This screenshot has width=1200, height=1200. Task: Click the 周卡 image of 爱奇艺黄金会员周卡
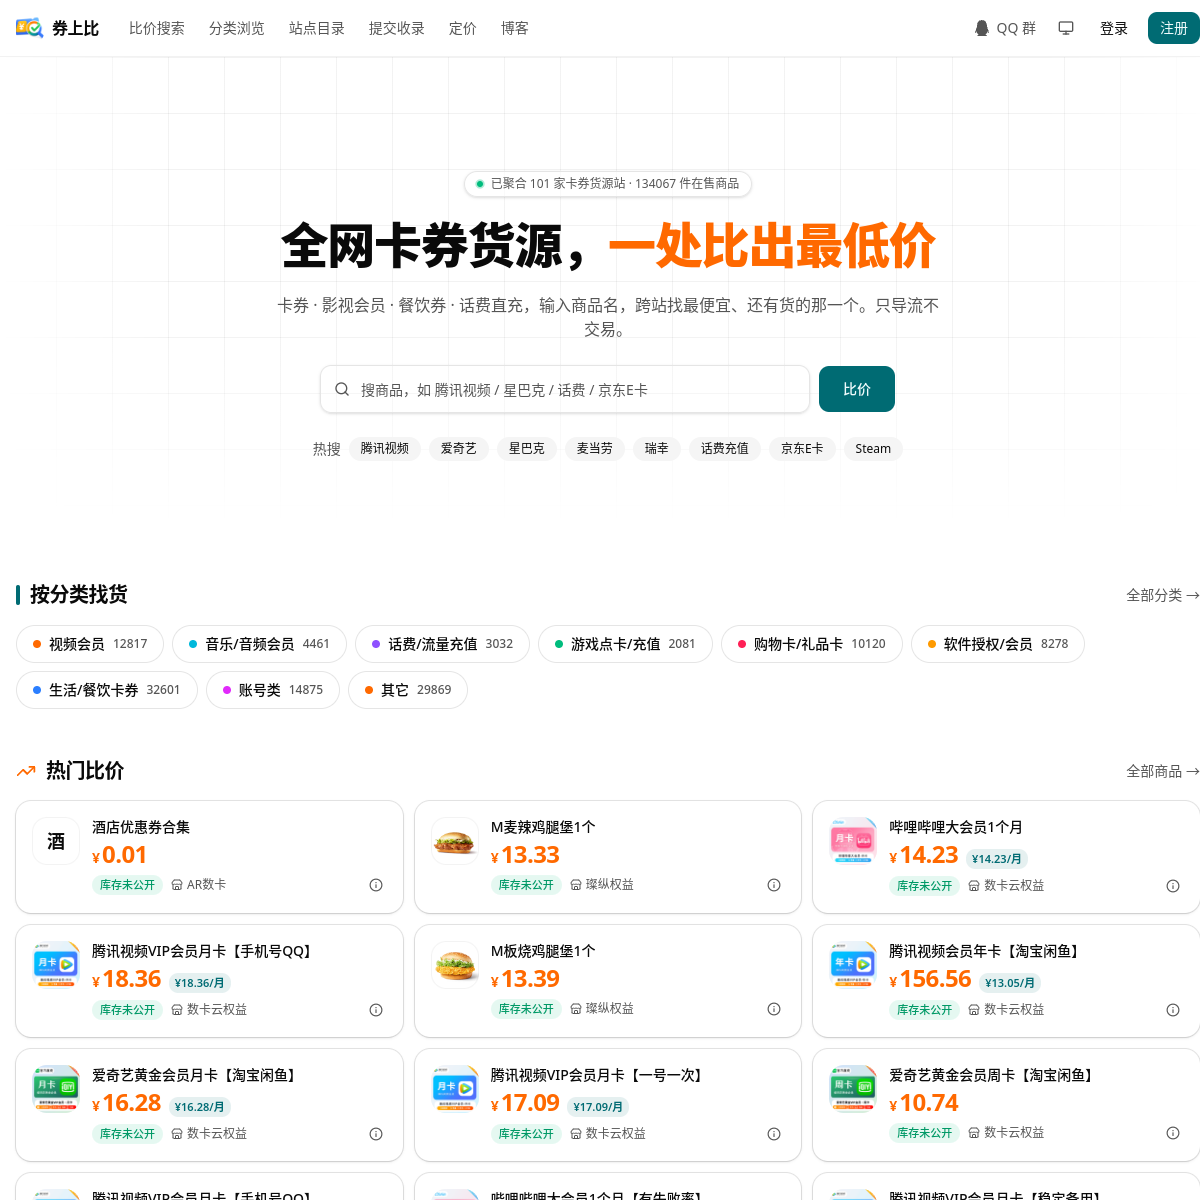point(853,1089)
